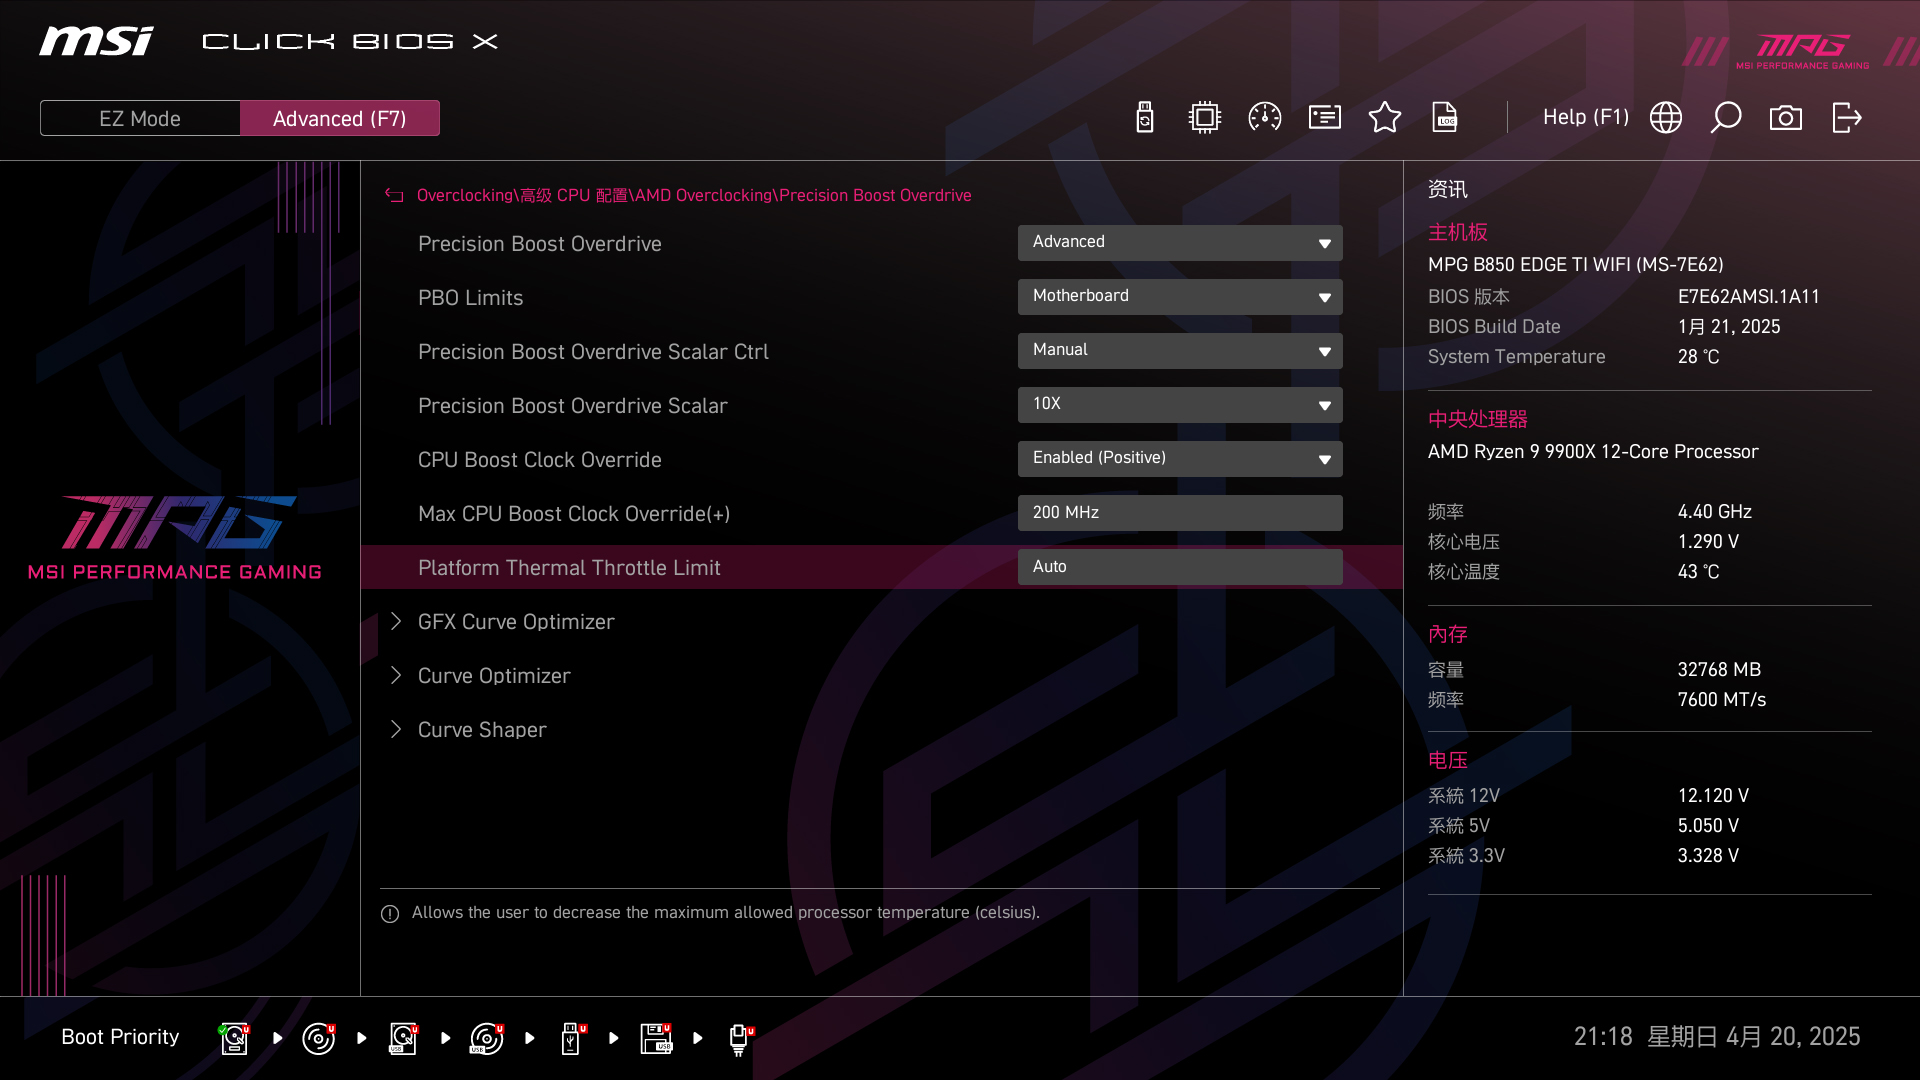This screenshot has height=1080, width=1920.
Task: Select the network boot device icon
Action: pyautogui.click(x=740, y=1038)
